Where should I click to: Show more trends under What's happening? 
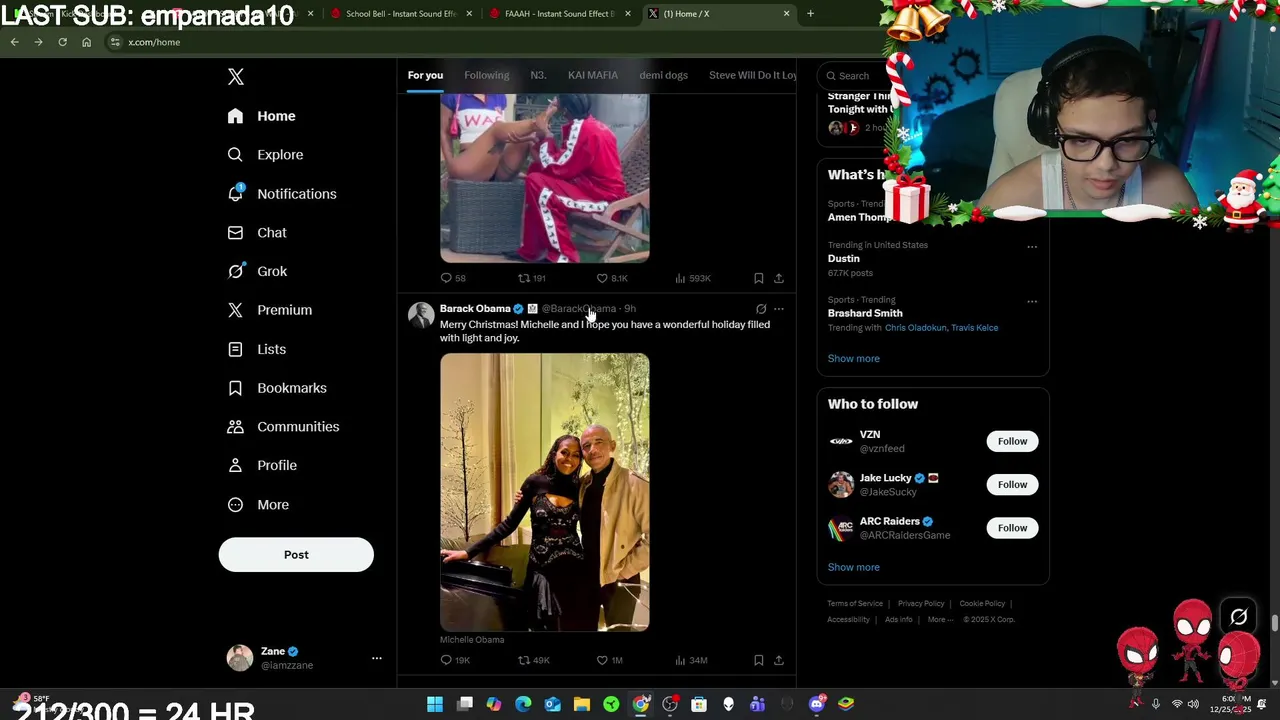pos(853,358)
